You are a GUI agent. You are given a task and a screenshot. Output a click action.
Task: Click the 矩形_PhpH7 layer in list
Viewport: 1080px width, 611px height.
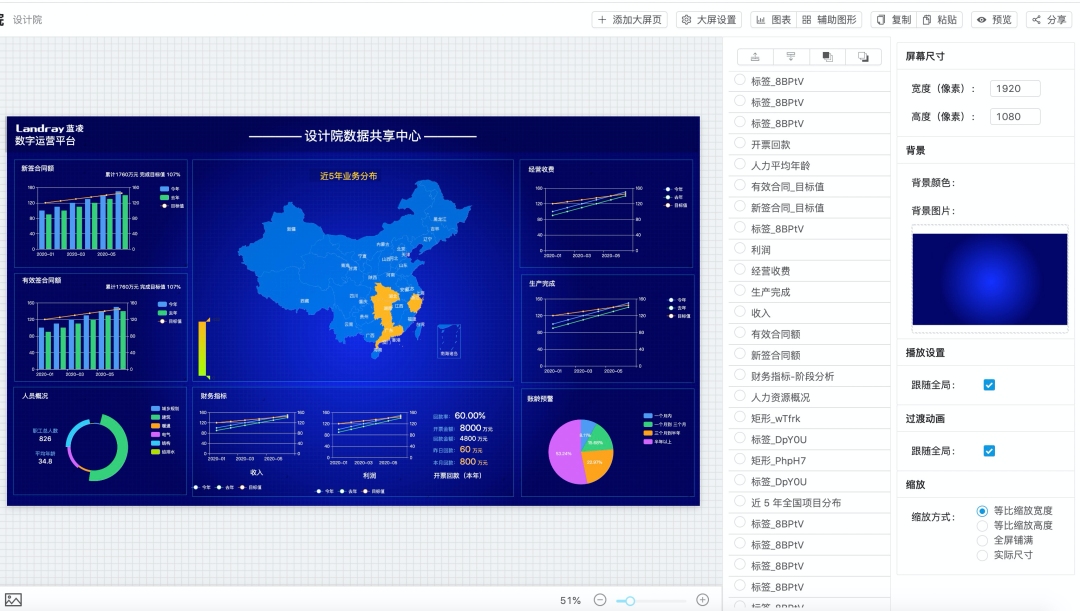point(778,460)
